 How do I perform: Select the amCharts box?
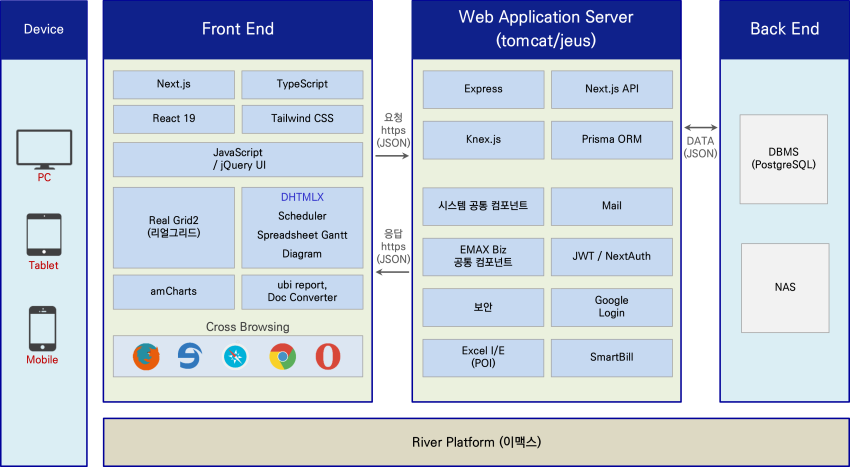[x=173, y=292]
